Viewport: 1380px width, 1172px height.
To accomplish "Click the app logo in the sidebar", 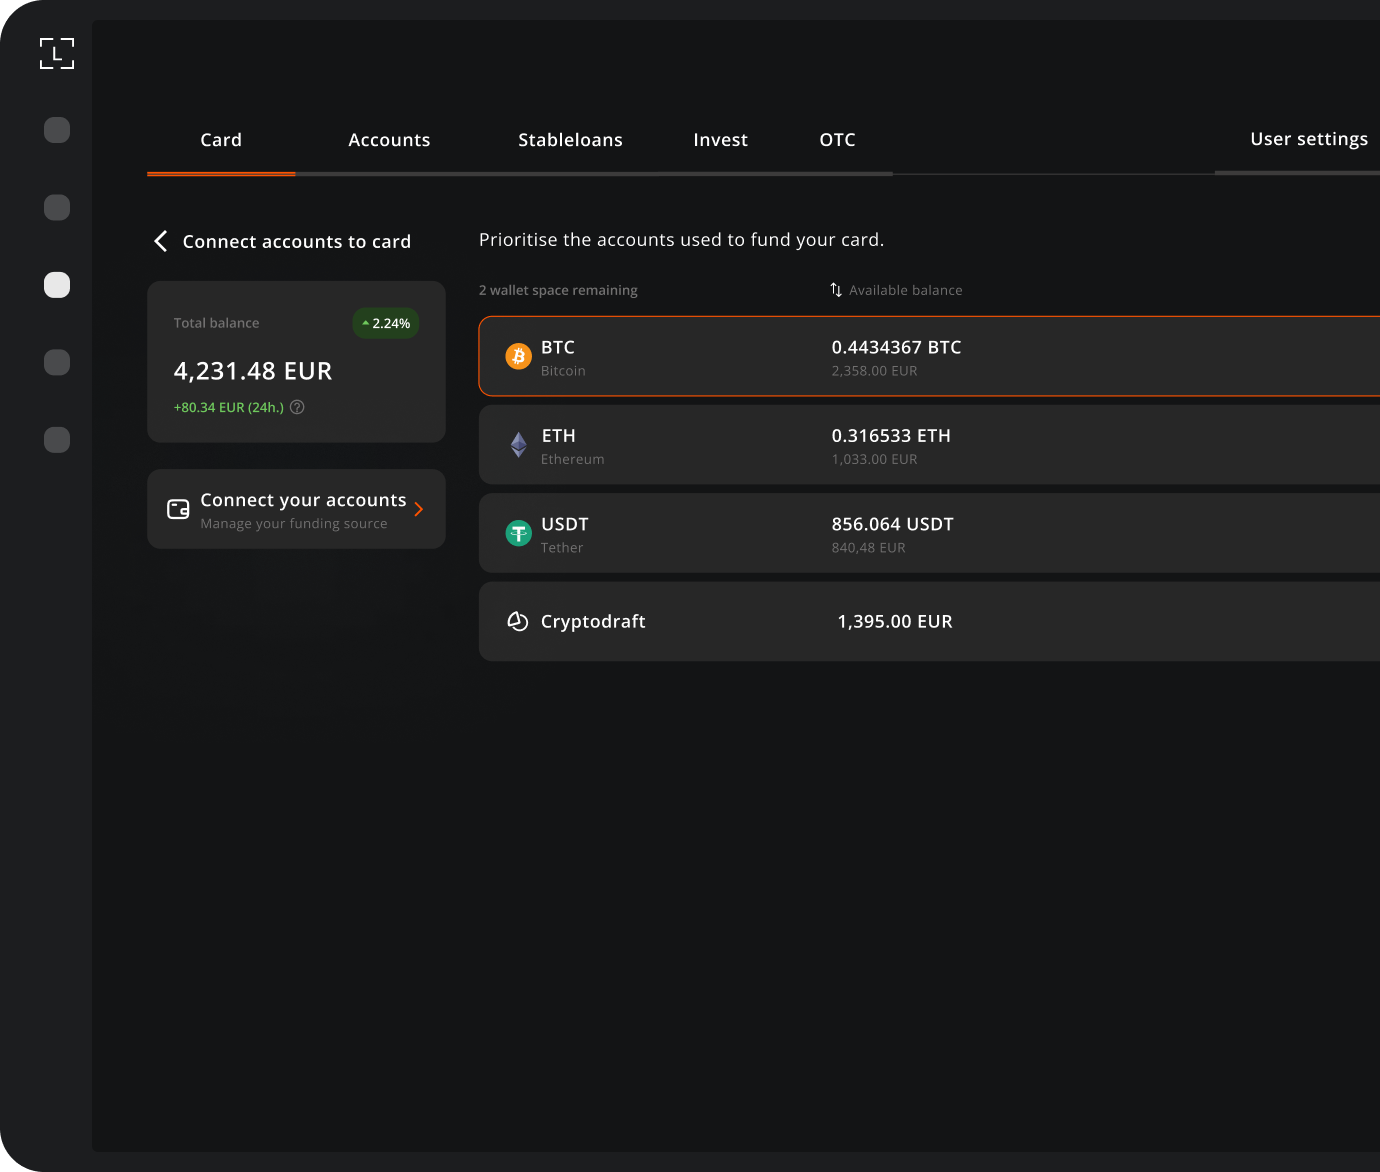I will [57, 53].
